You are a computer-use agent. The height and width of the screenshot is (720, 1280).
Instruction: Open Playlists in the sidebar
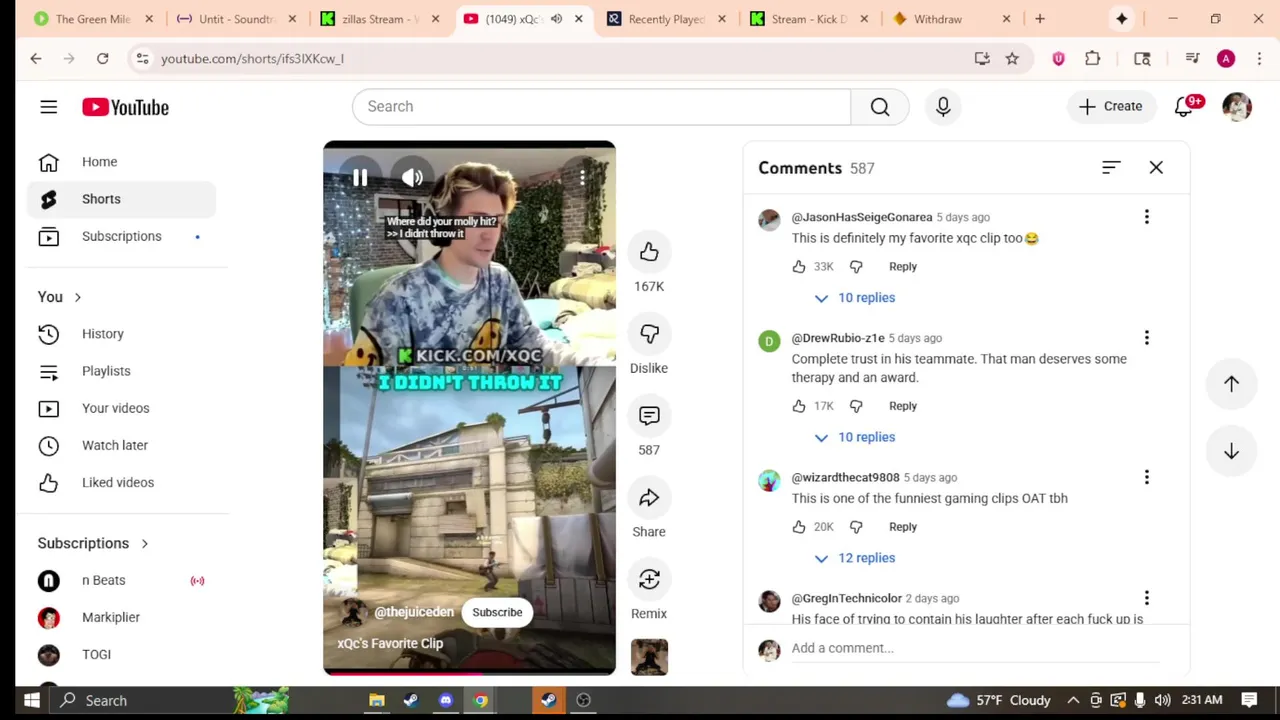[122, 371]
